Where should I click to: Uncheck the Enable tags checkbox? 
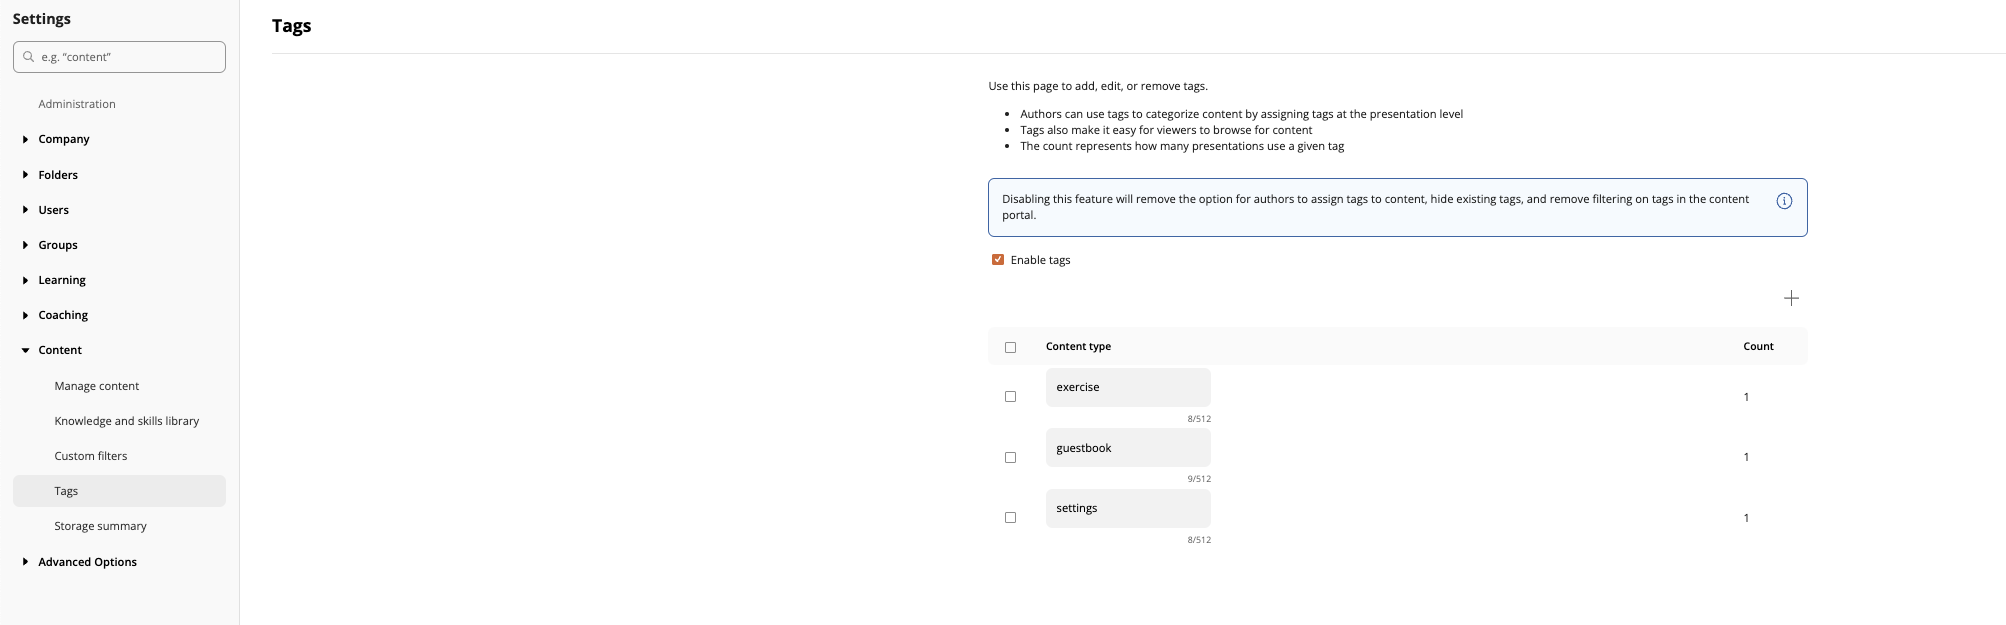pos(997,260)
